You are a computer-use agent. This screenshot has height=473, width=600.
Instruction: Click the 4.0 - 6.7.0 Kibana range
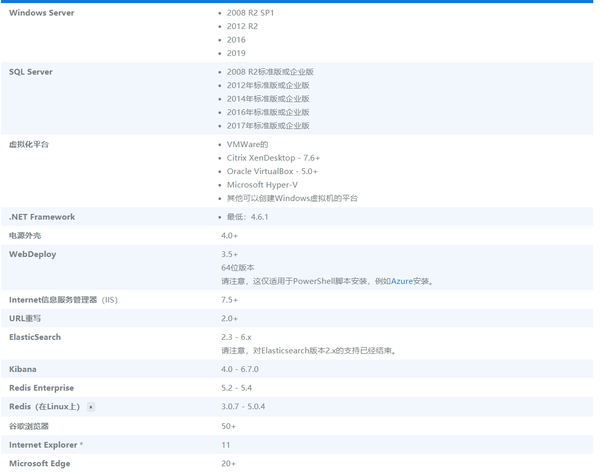click(x=240, y=370)
